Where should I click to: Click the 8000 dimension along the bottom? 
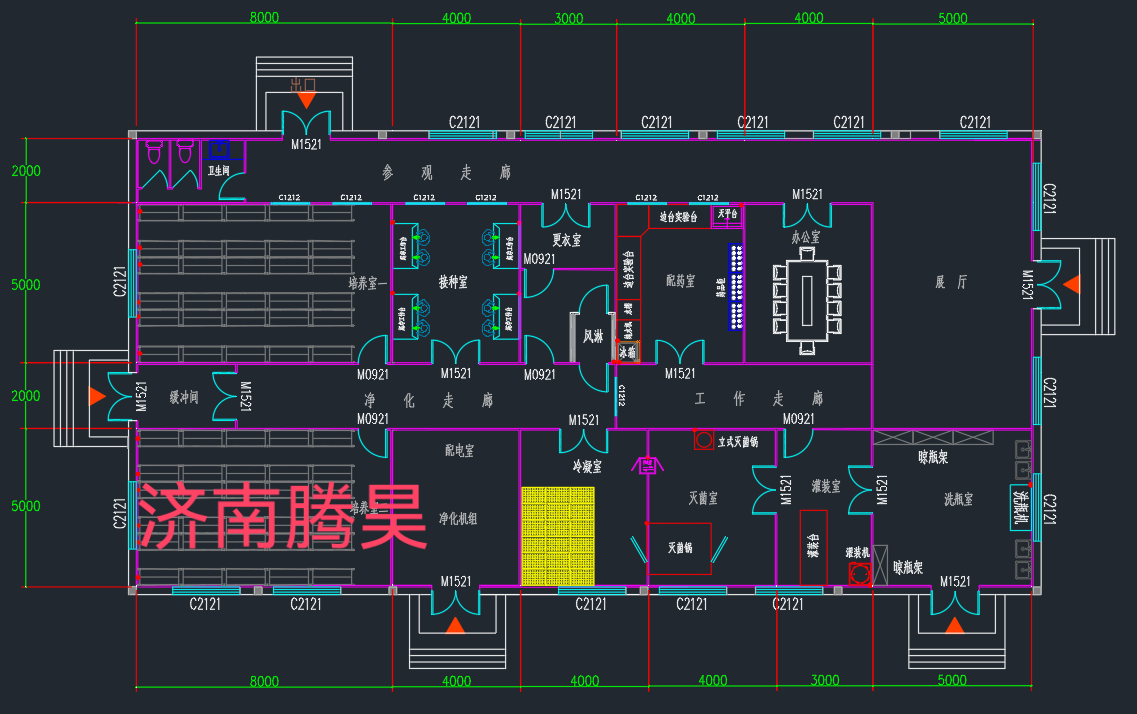coord(264,681)
